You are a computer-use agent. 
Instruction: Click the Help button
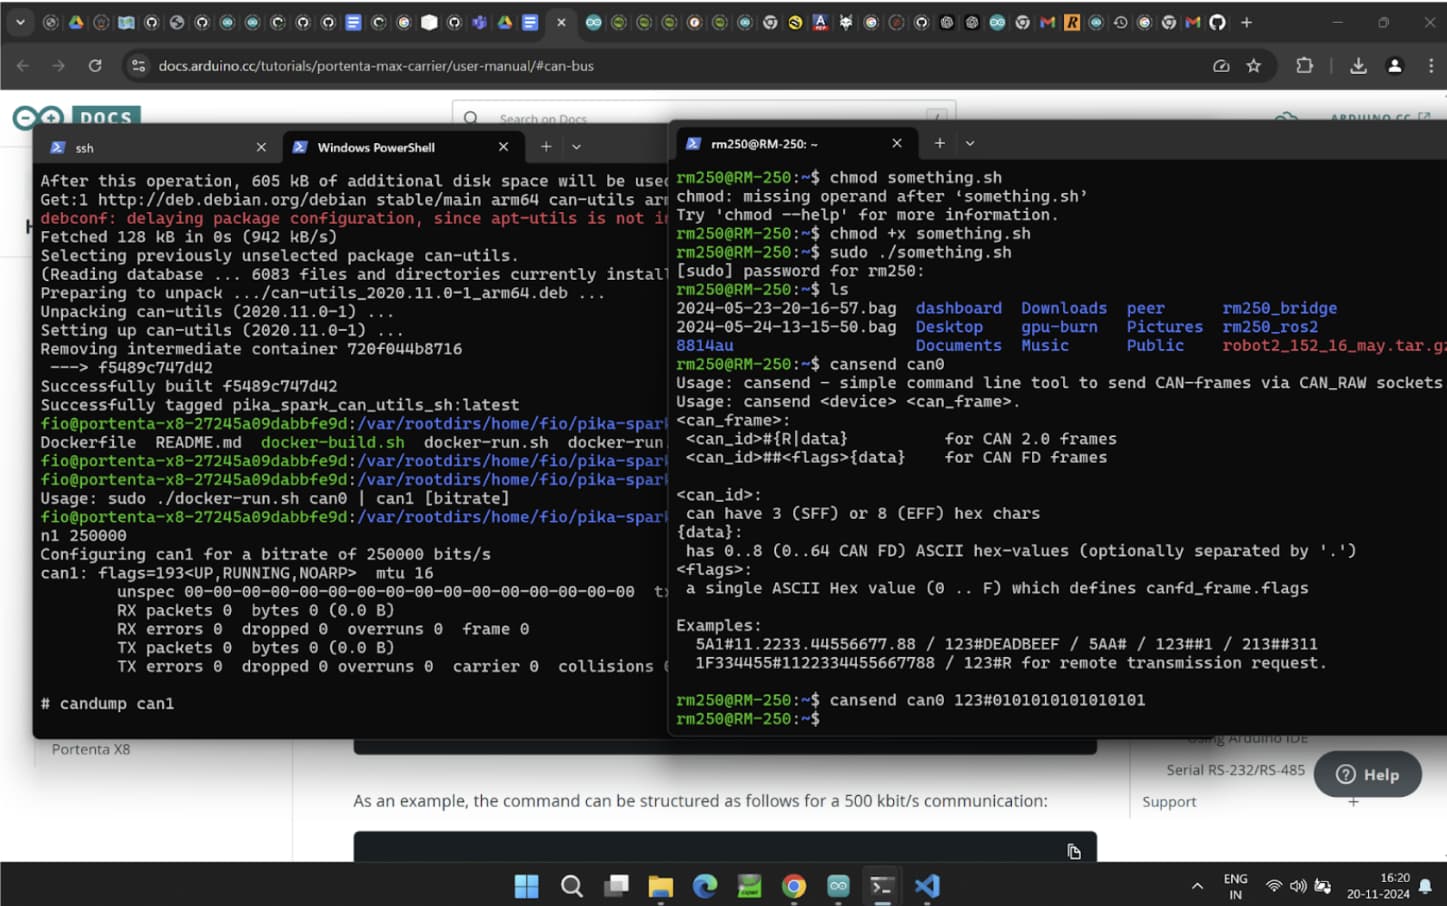[x=1367, y=773]
